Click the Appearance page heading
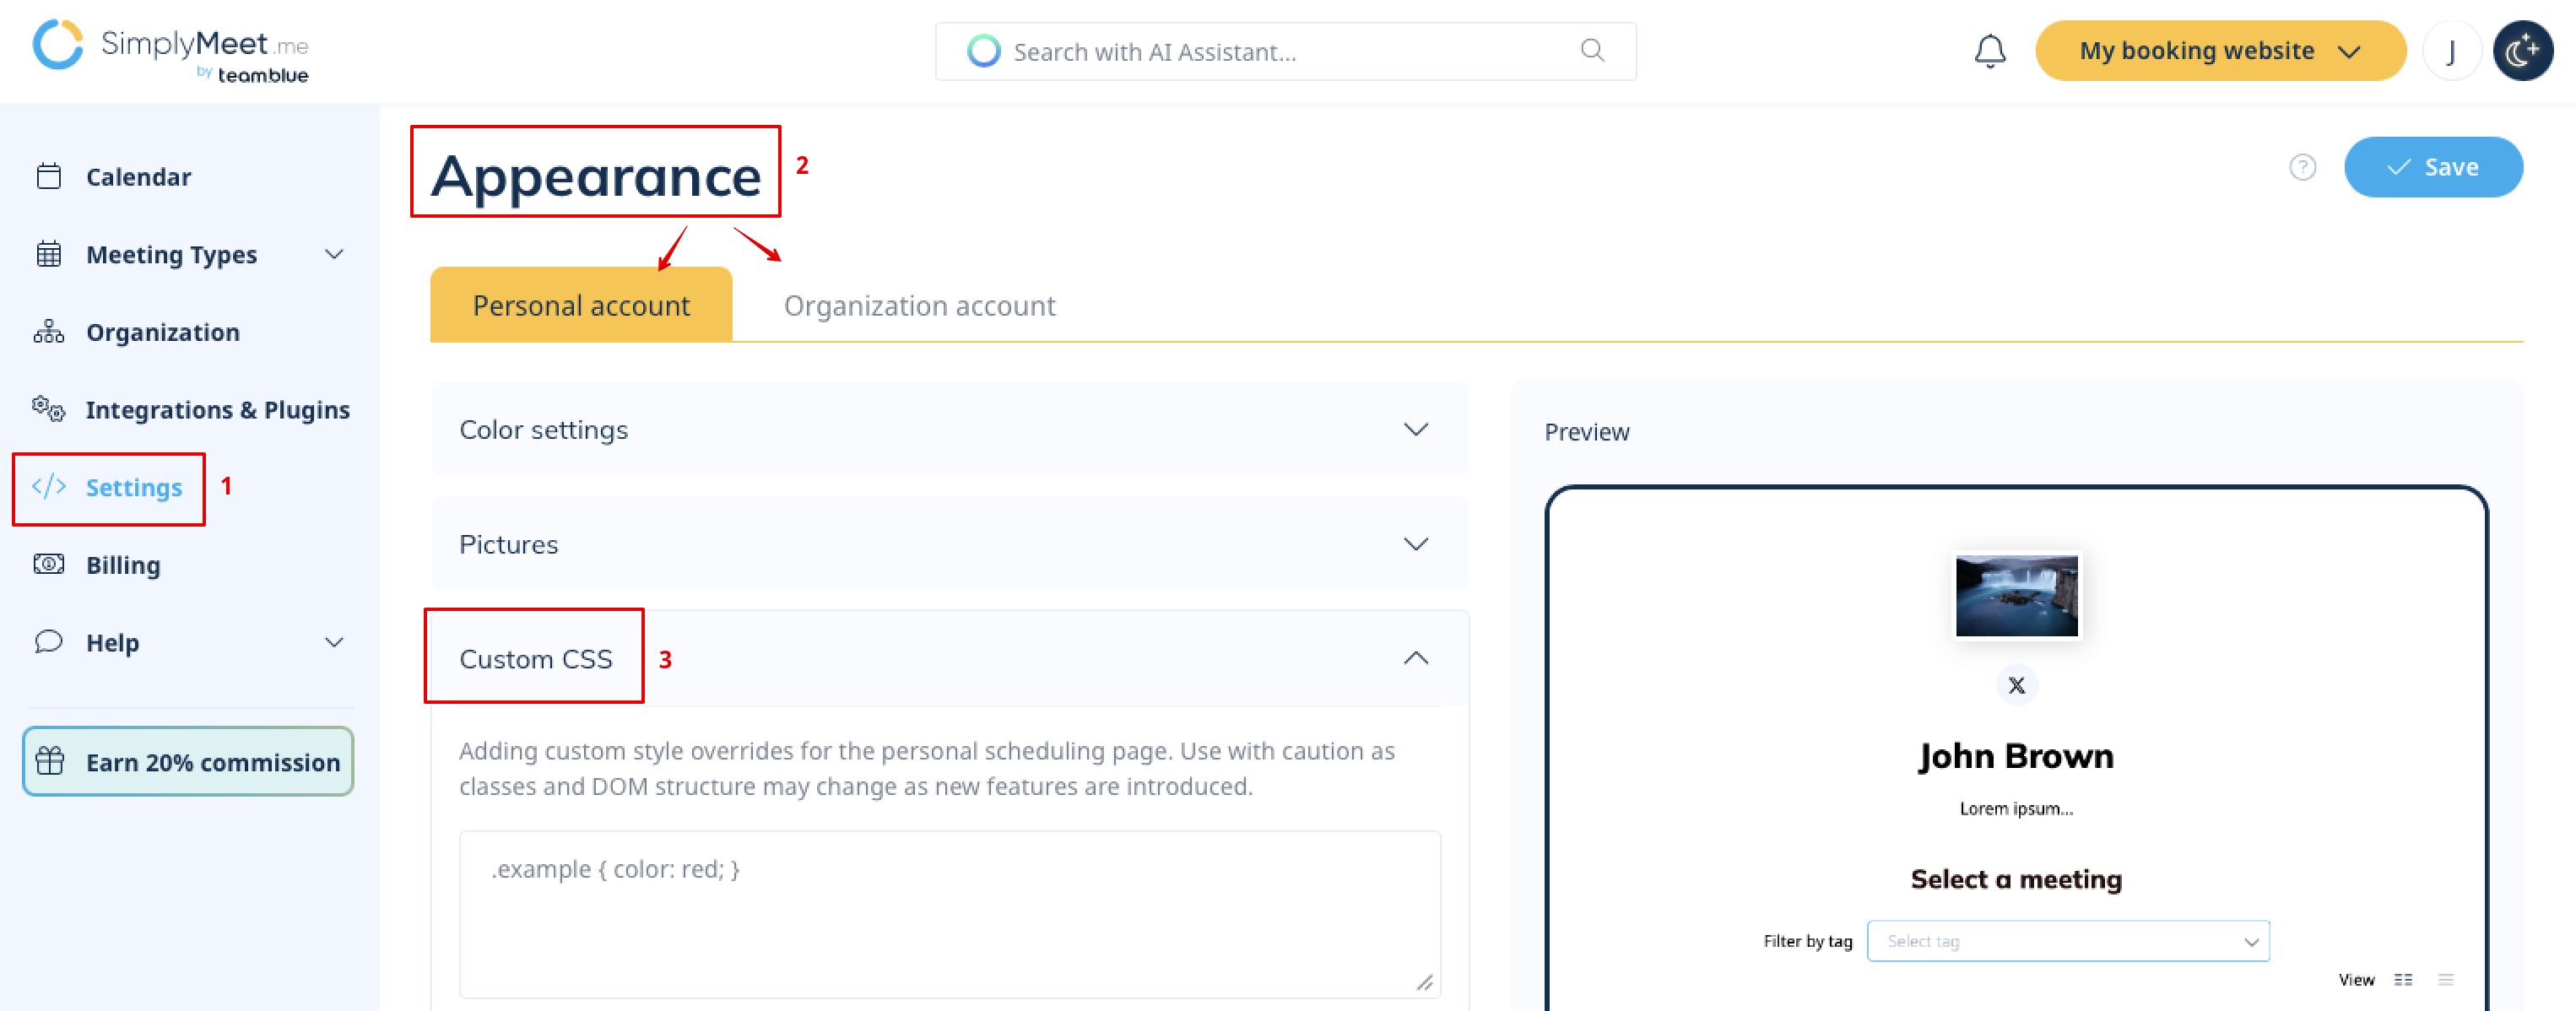The height and width of the screenshot is (1011, 2576). point(596,176)
